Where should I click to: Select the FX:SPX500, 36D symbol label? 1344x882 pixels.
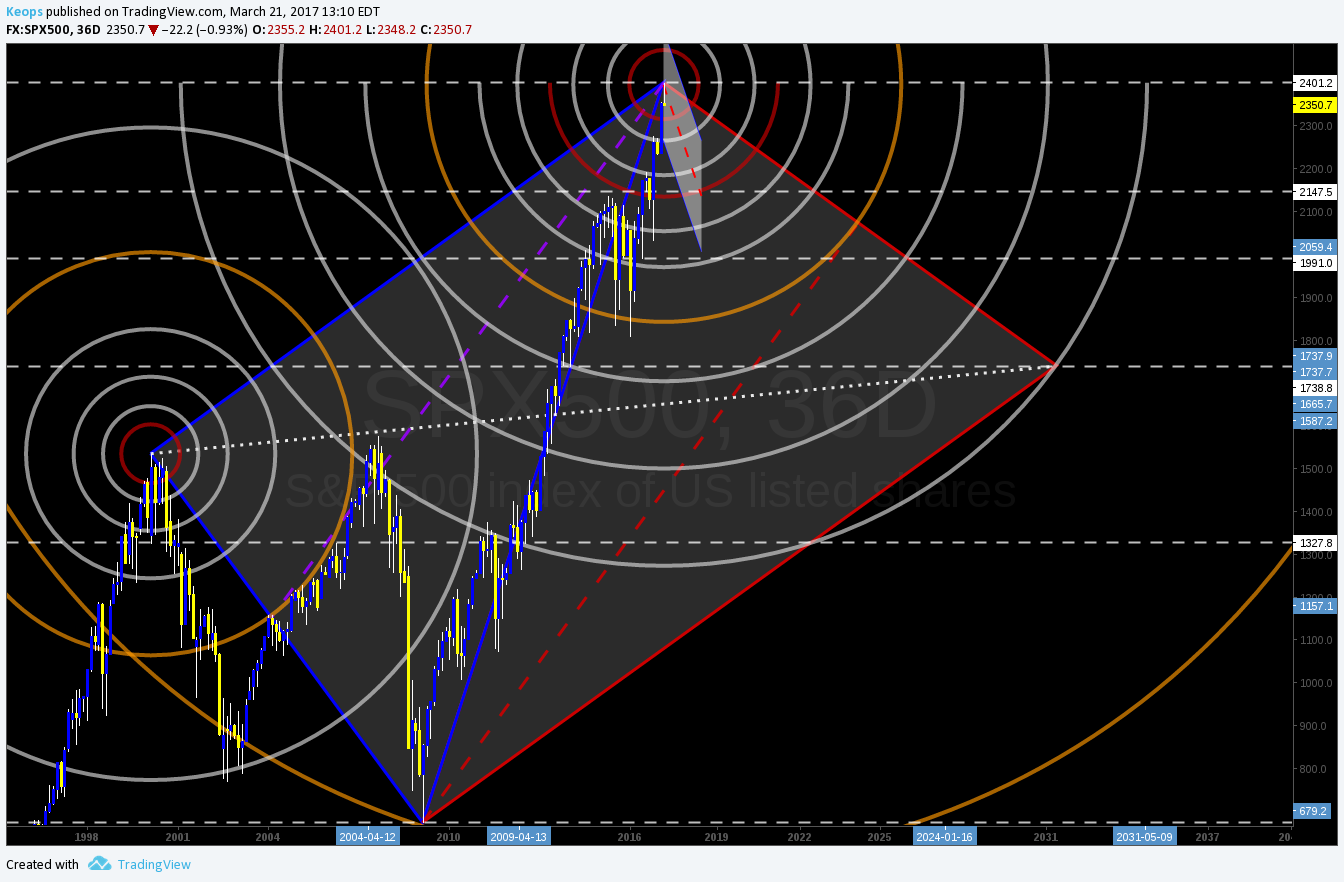coord(53,30)
